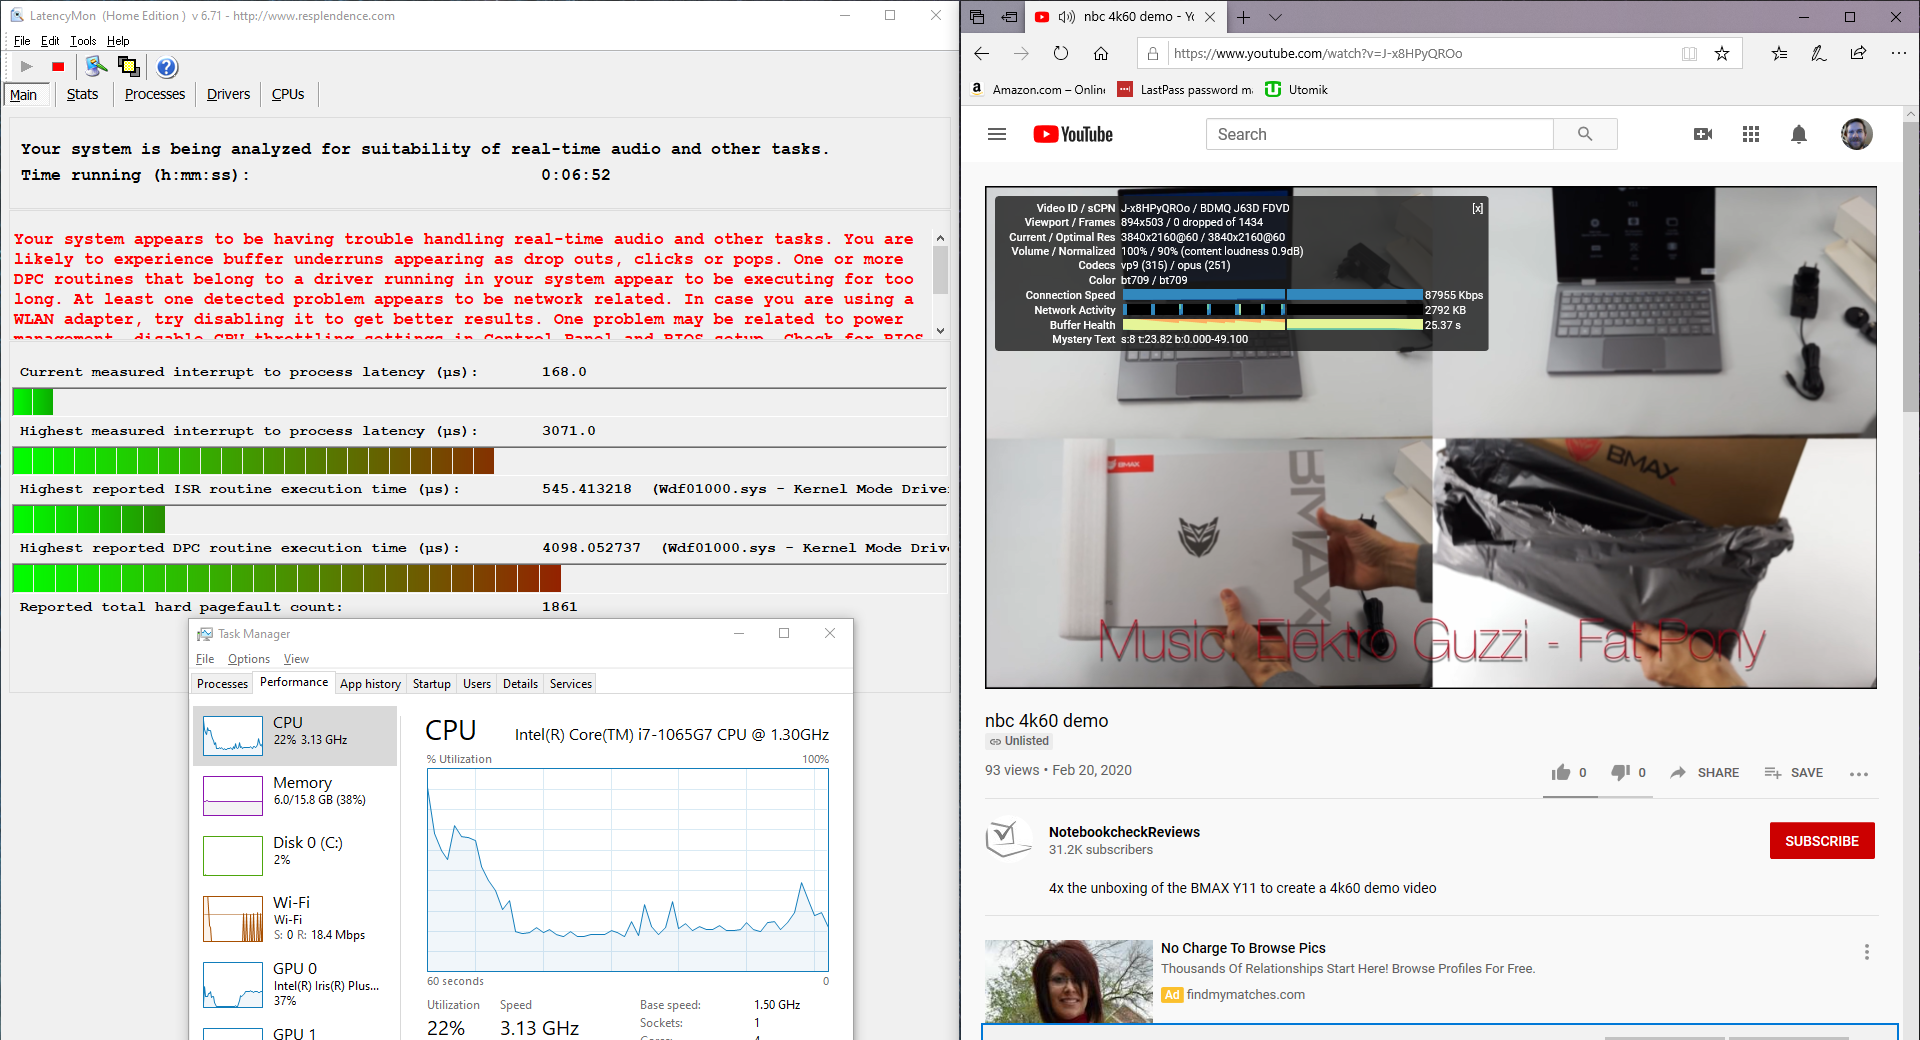Open the NotebookcheckReviews channel name link
Viewport: 1920px width, 1040px height.
click(1124, 832)
